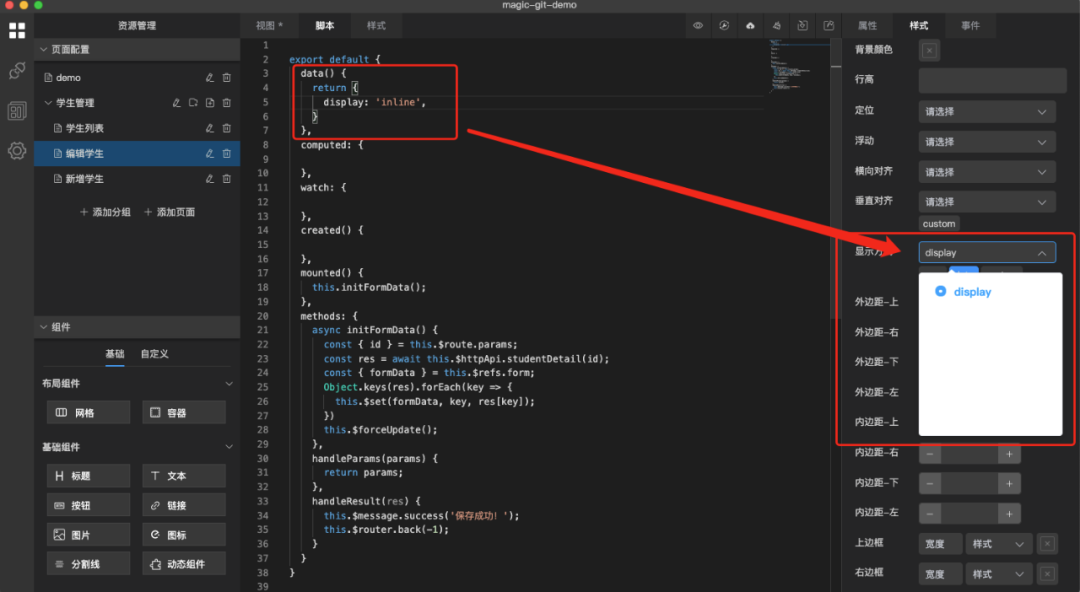The width and height of the screenshot is (1080, 592).
Task: Click the 添加分组 button
Action: (x=105, y=212)
